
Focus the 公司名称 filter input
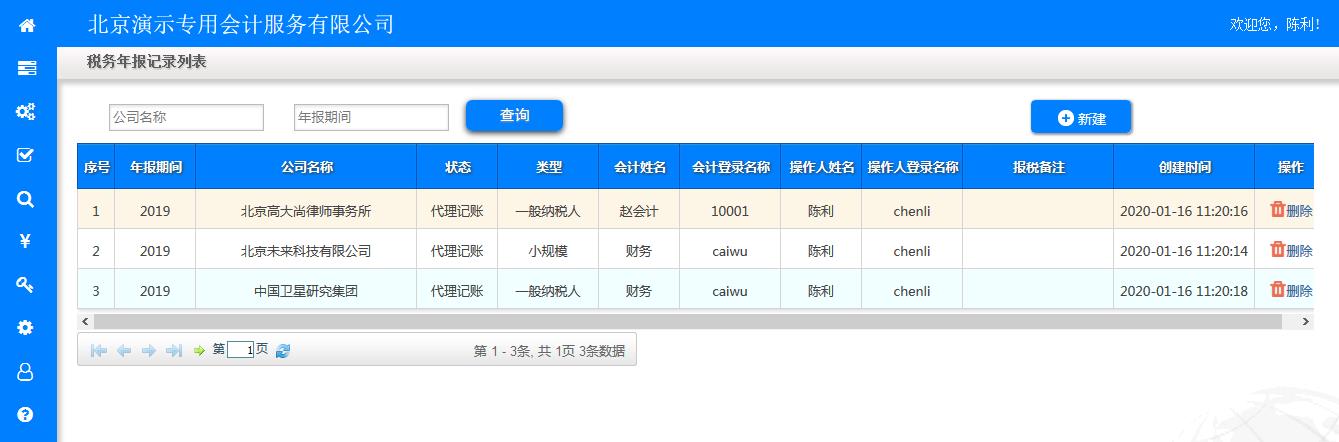tap(186, 117)
